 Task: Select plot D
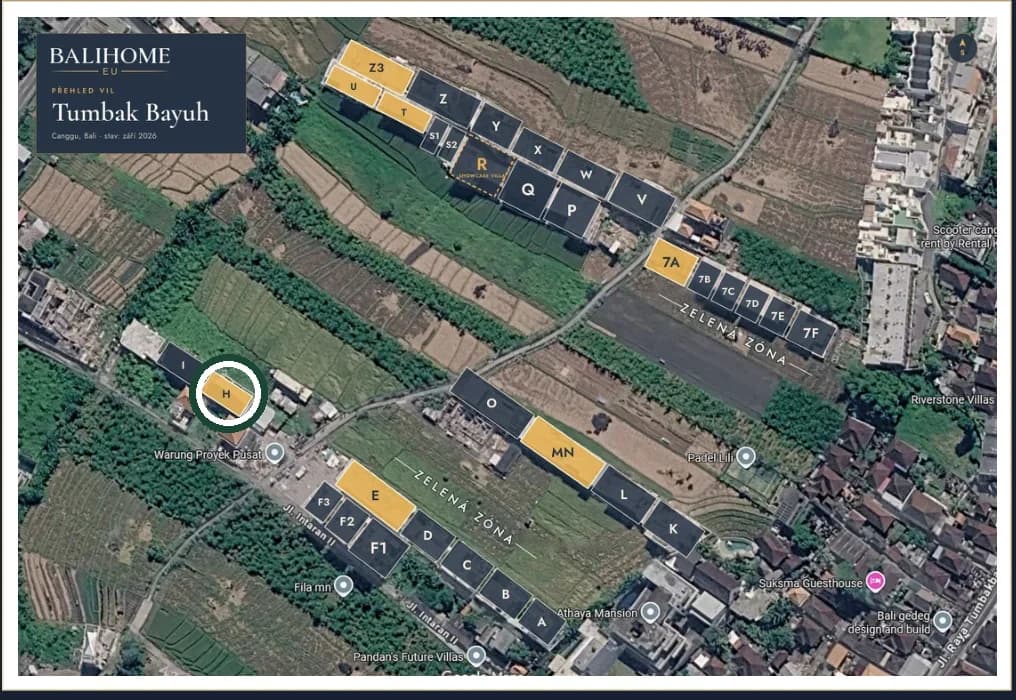(x=428, y=535)
